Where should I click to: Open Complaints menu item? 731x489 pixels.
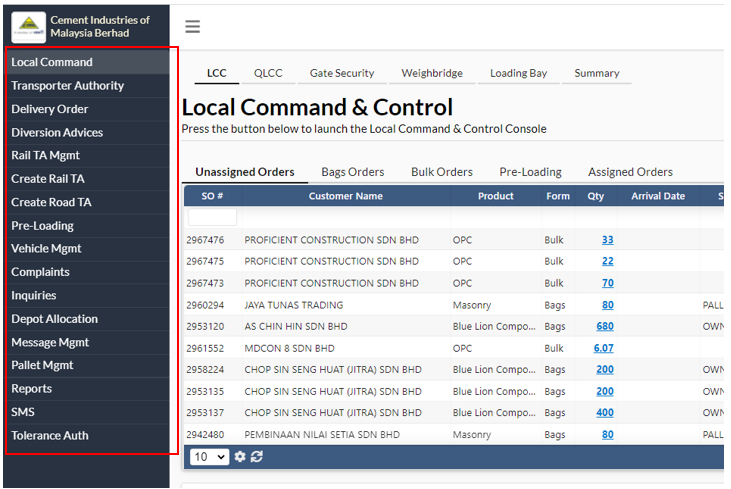(x=87, y=272)
